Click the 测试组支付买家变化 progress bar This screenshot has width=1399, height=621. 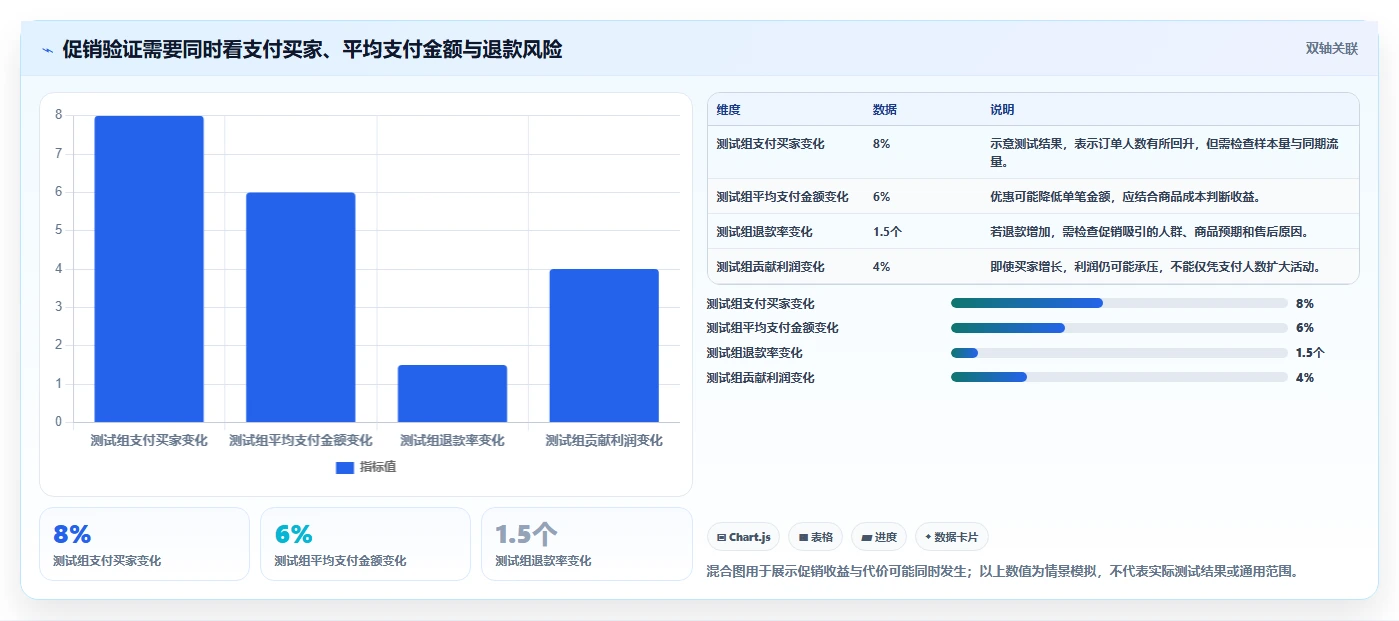(x=1119, y=303)
